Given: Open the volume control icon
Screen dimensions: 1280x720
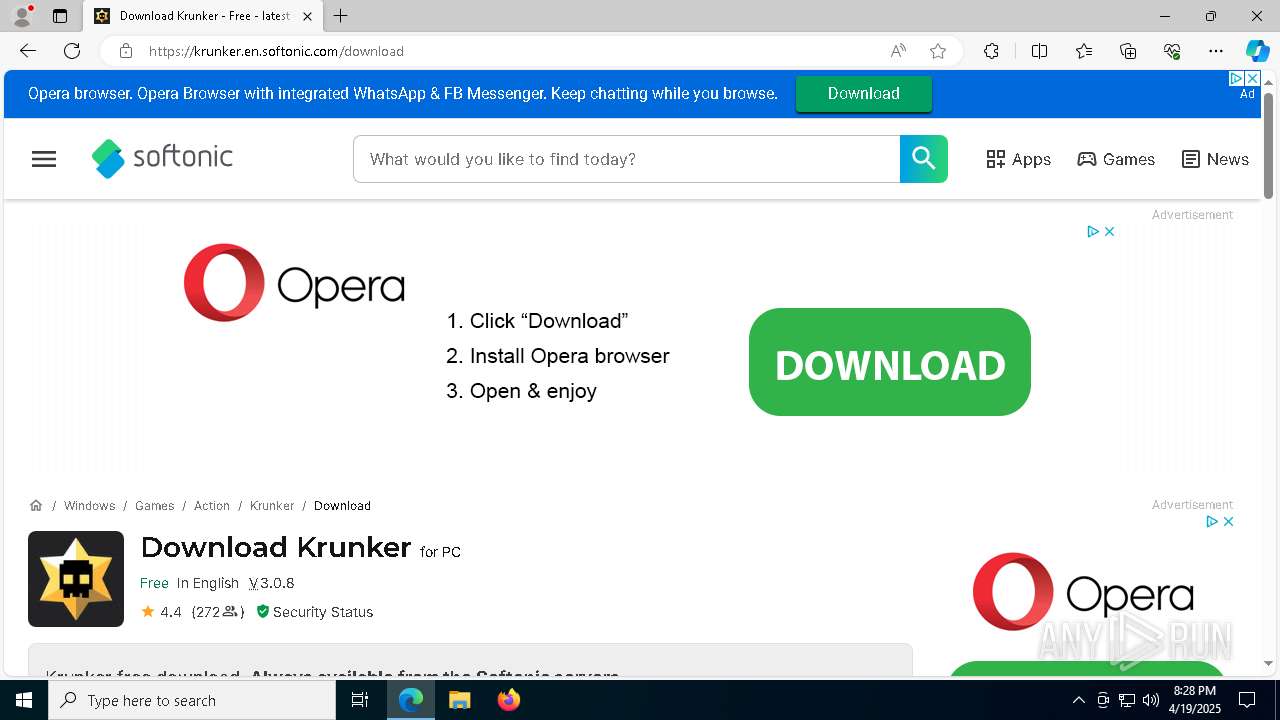Looking at the screenshot, I should pyautogui.click(x=1150, y=700).
